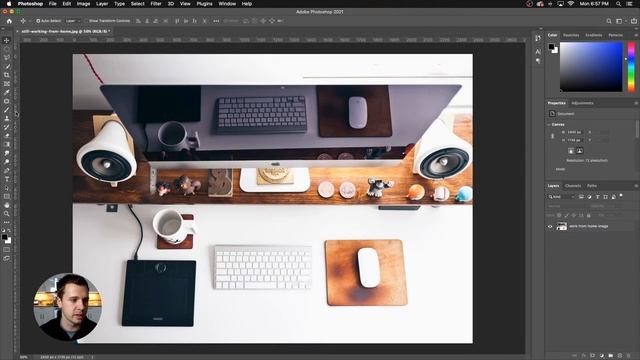Hide the work from home image layer
Viewport: 640px width, 360px height.
click(x=550, y=226)
